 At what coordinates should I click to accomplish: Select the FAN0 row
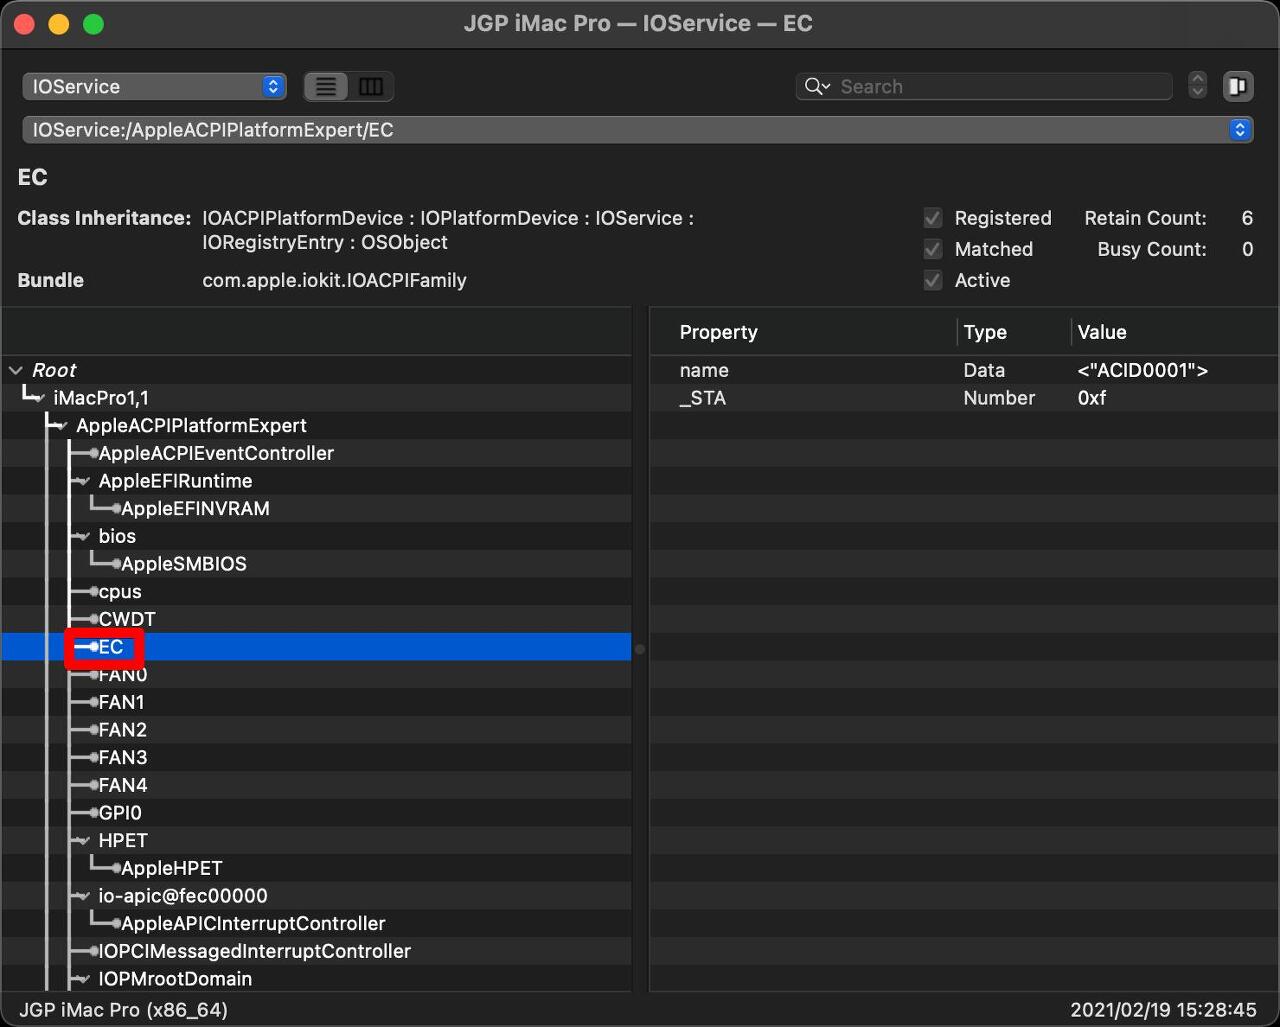tap(316, 674)
